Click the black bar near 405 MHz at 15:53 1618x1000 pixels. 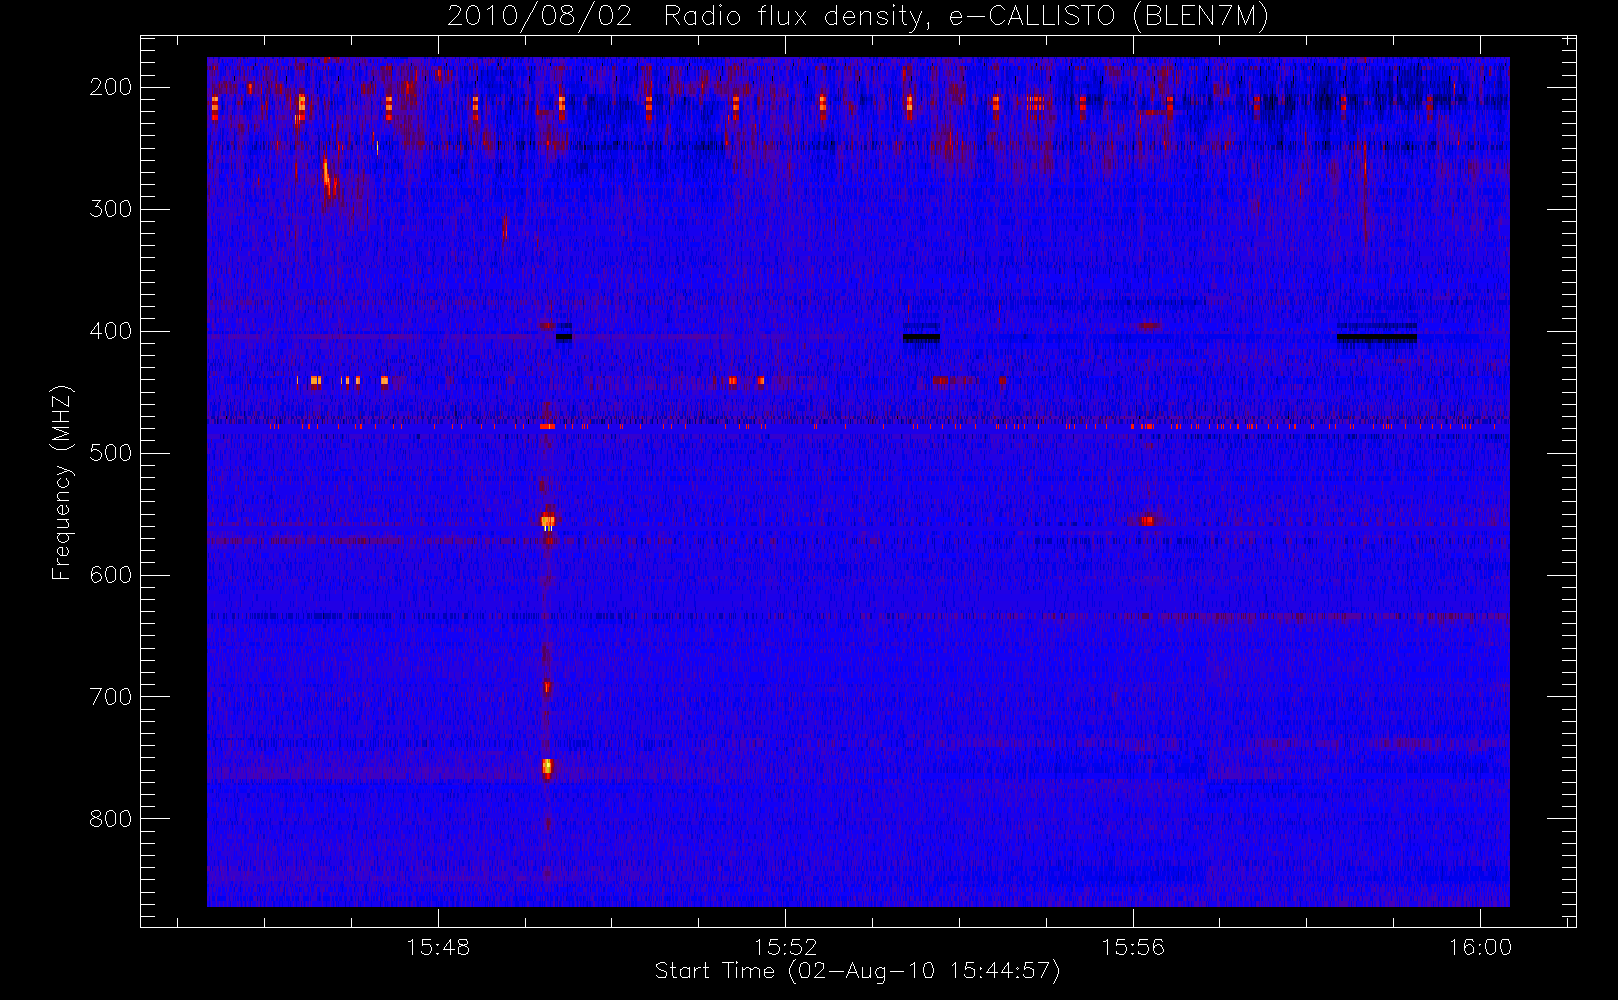[x=921, y=337]
